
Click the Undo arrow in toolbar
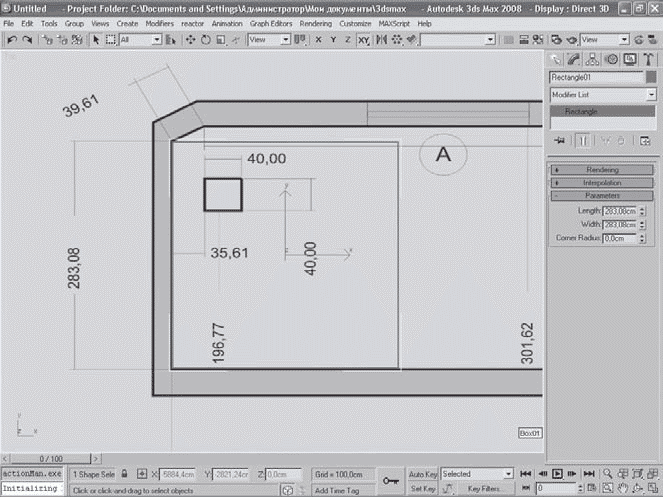pos(11,40)
